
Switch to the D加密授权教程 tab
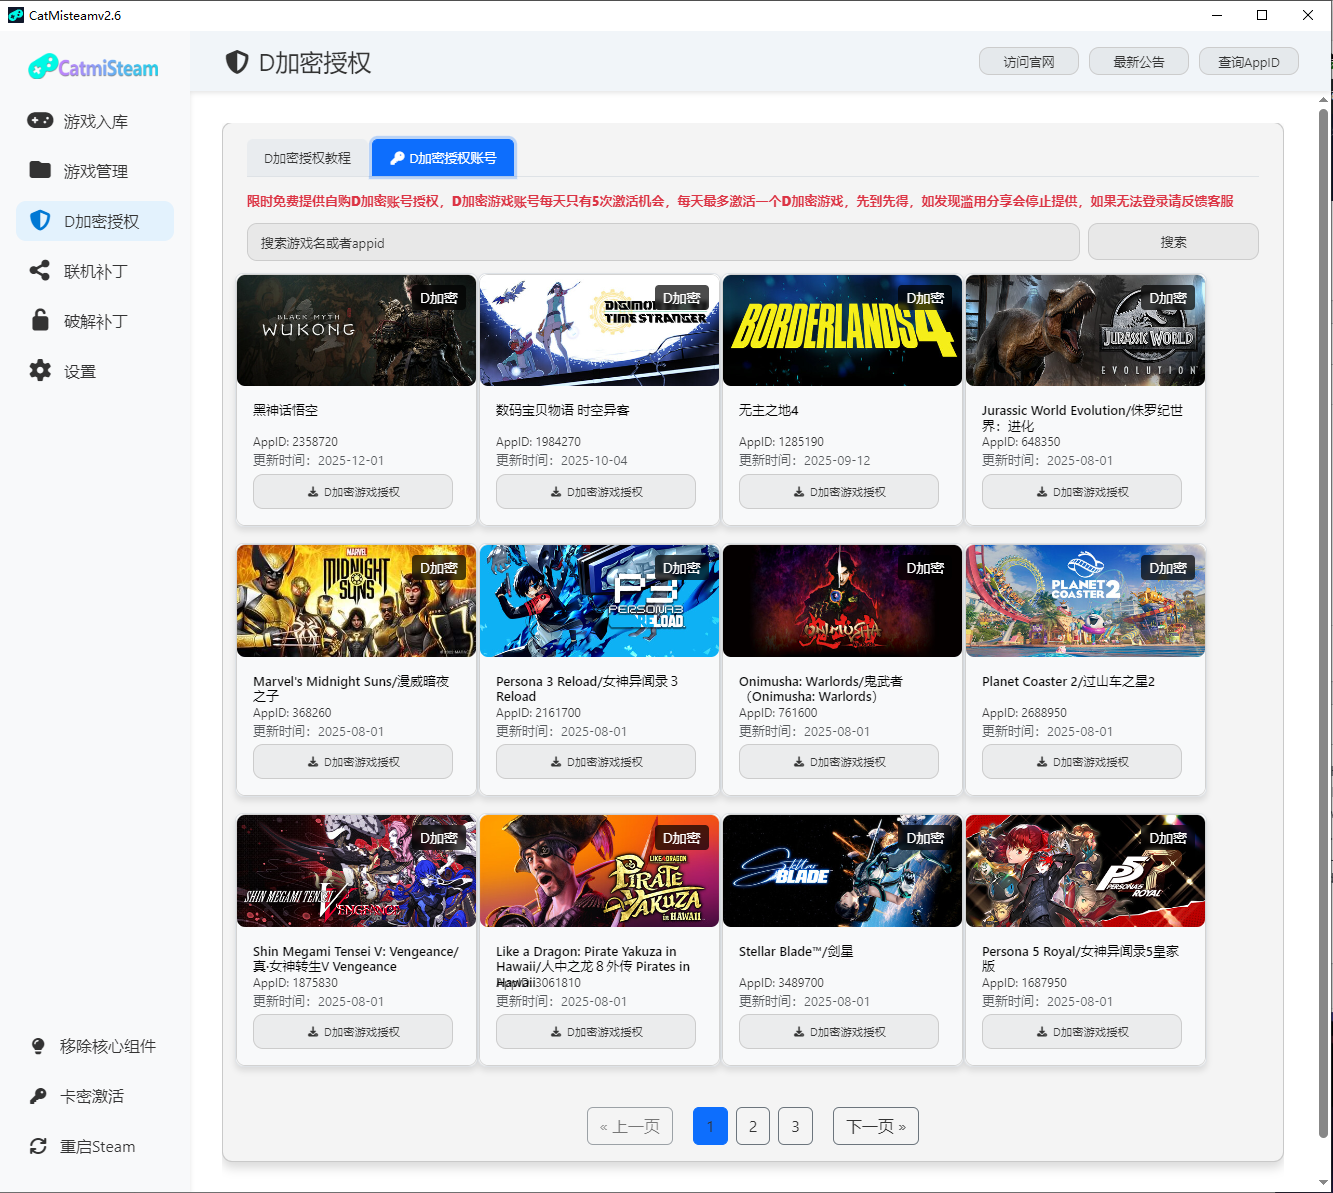(306, 157)
